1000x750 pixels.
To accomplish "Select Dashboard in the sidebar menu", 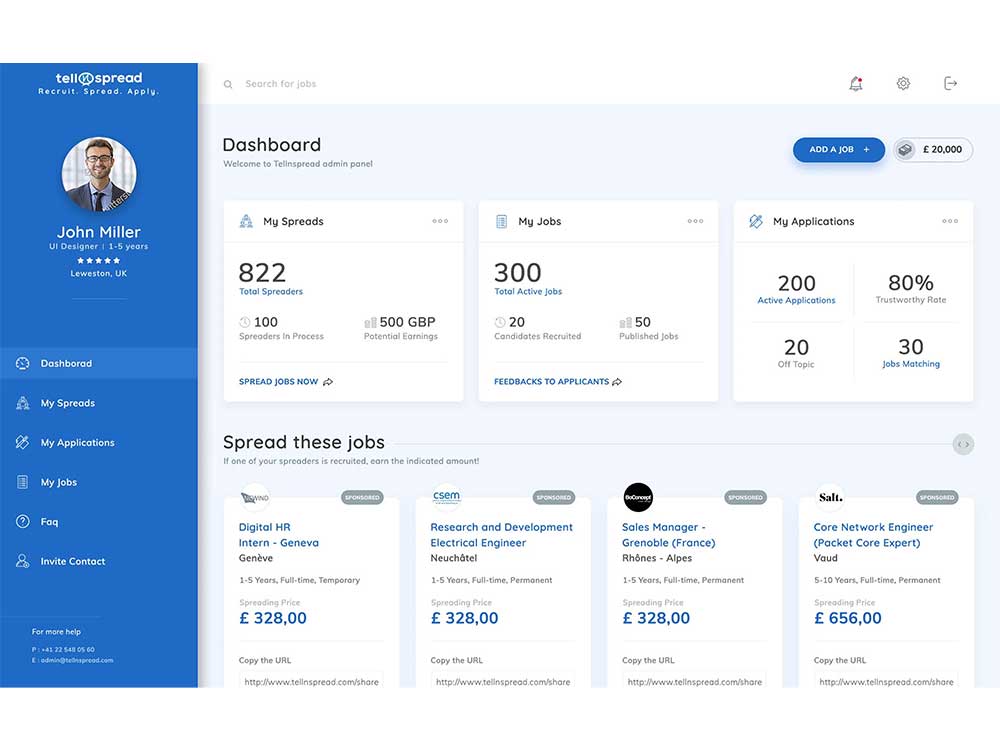I will click(99, 364).
